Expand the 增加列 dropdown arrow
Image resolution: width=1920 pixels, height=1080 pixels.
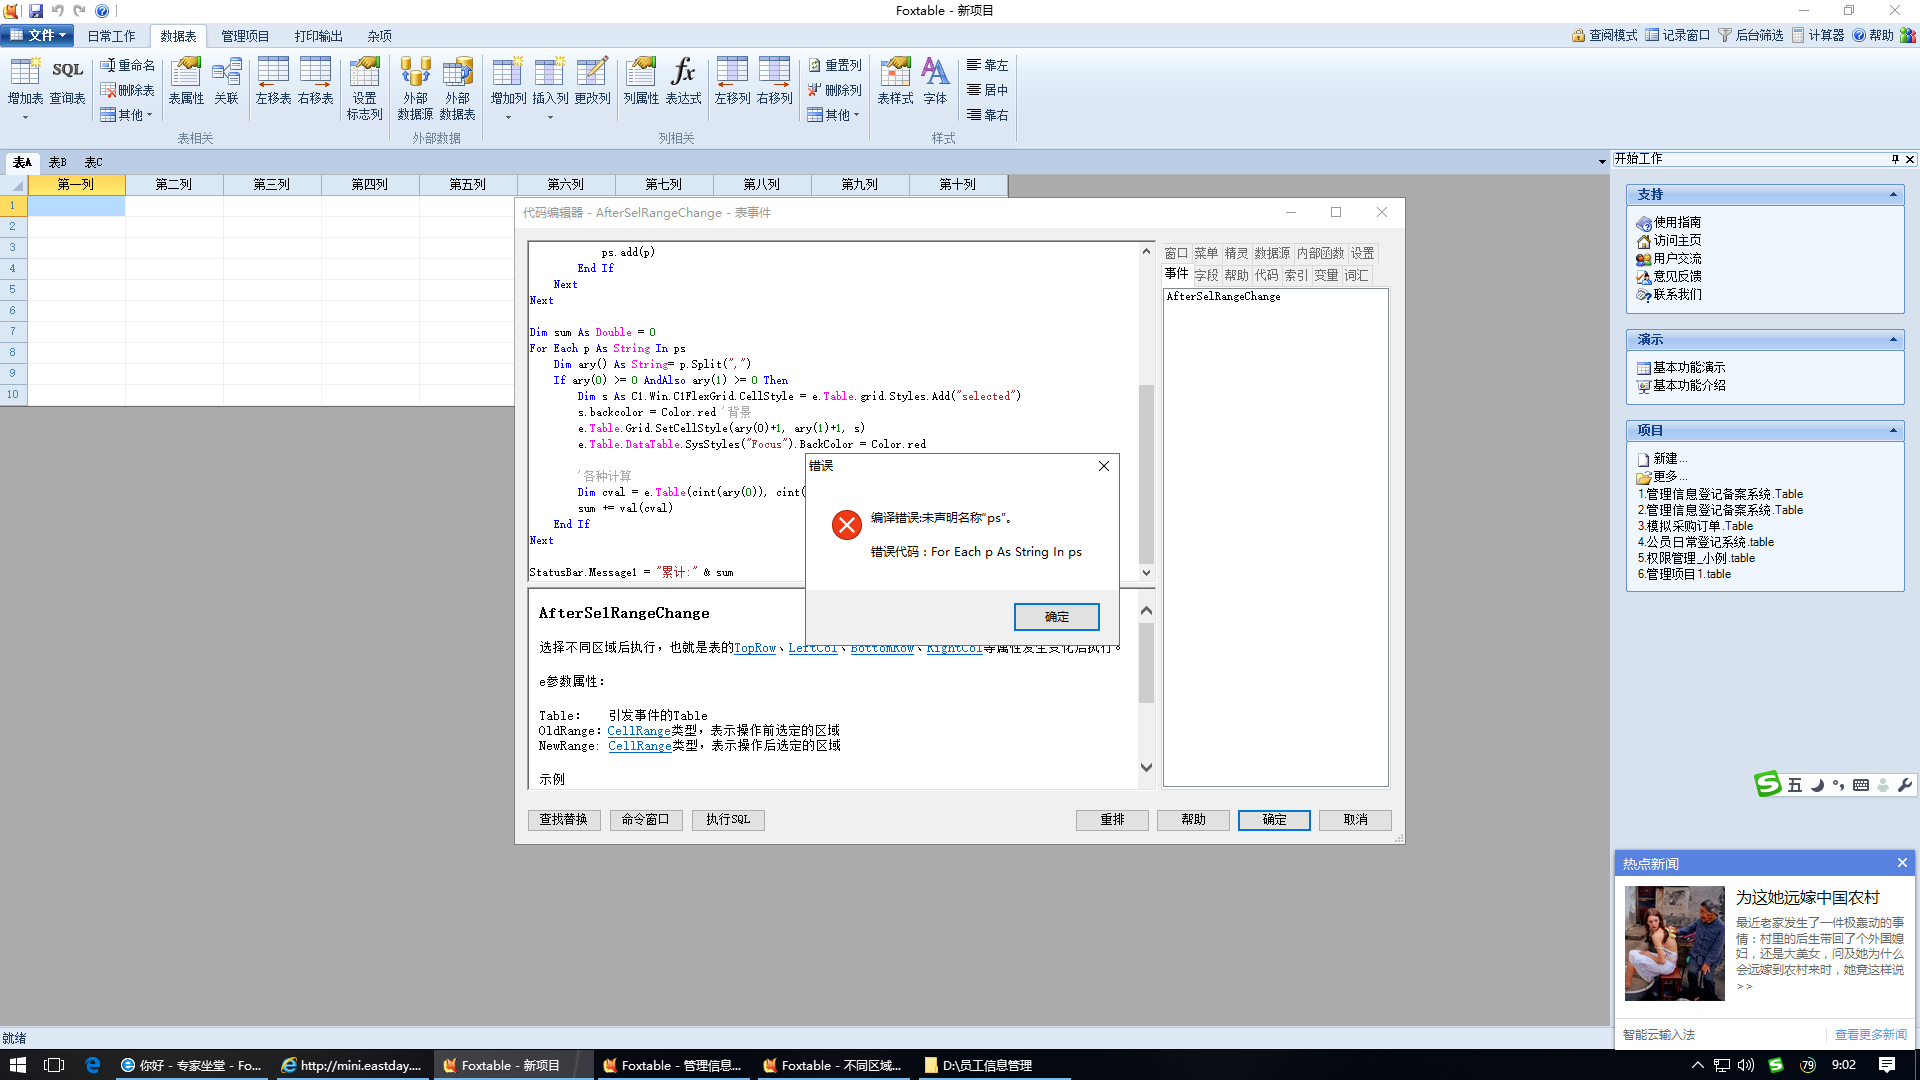click(508, 117)
